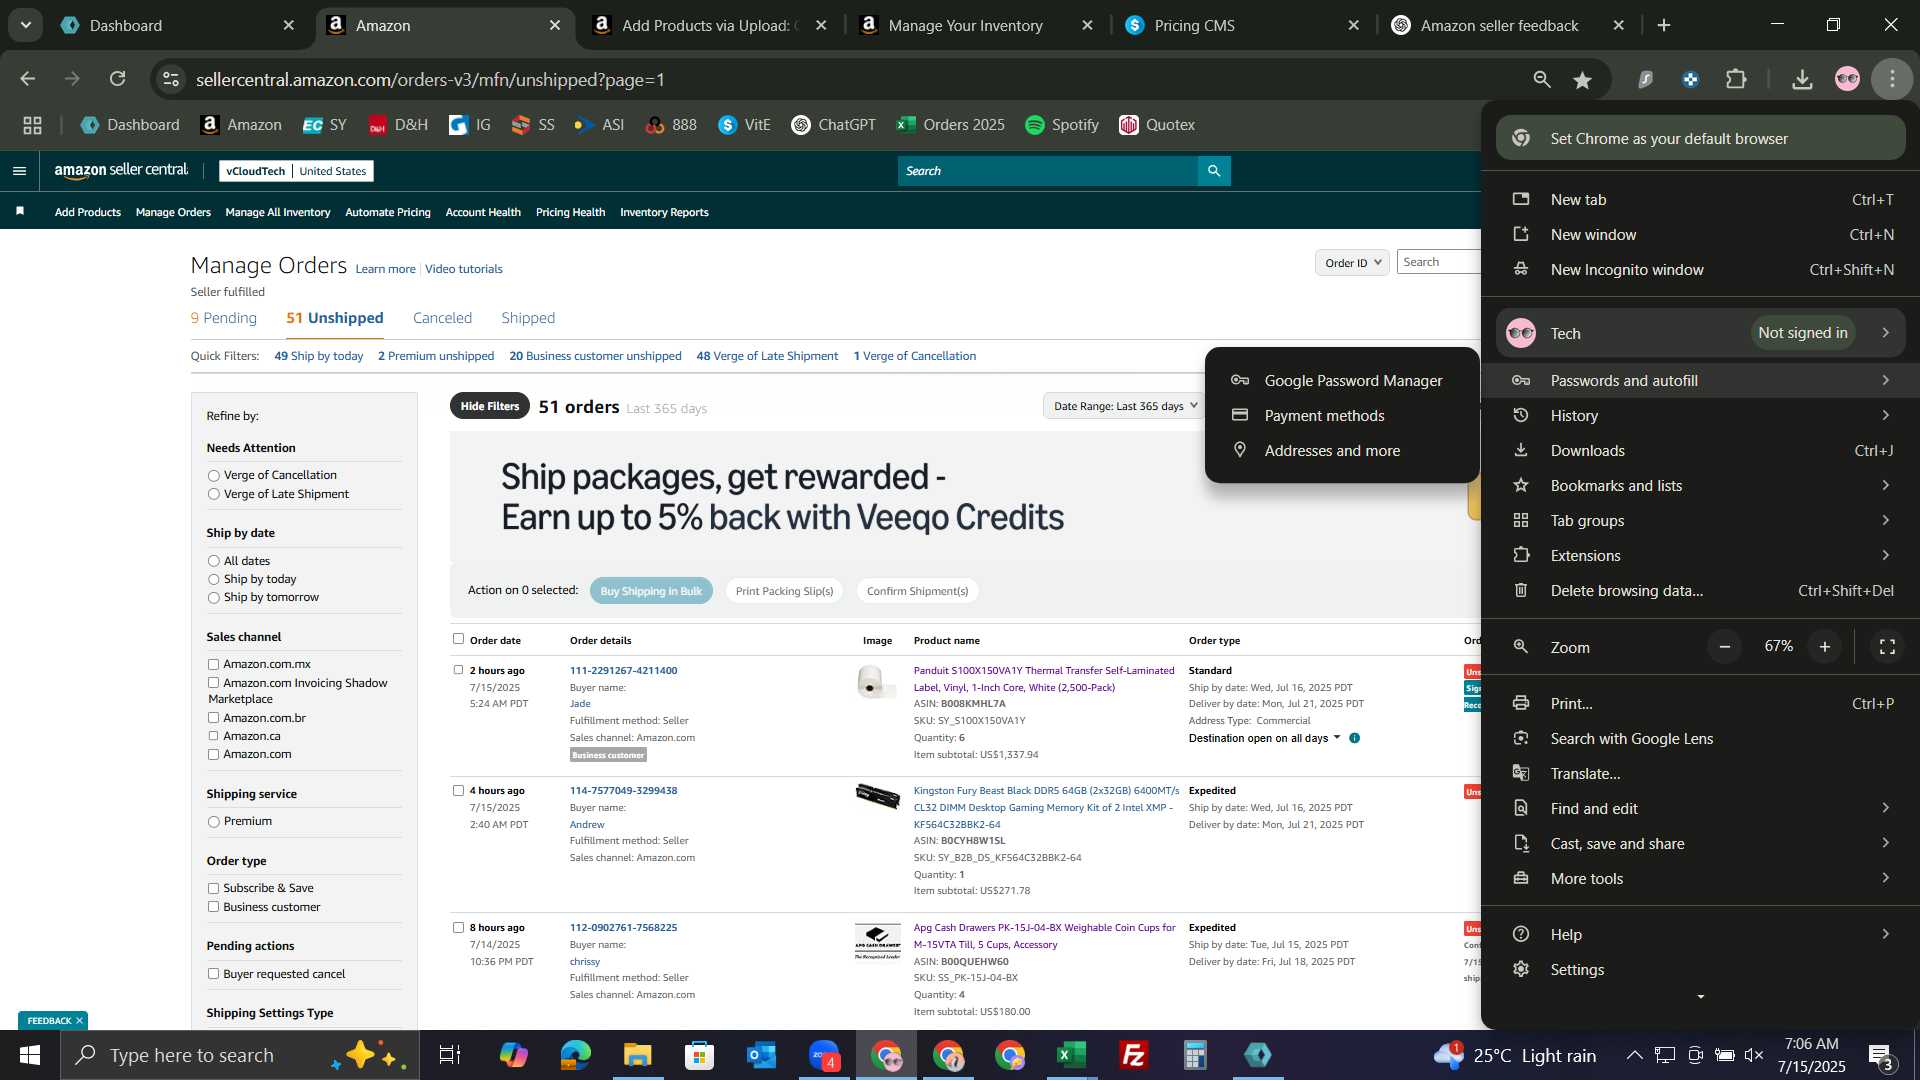Enter fullscreen mode via zoom row icon

click(x=1887, y=647)
